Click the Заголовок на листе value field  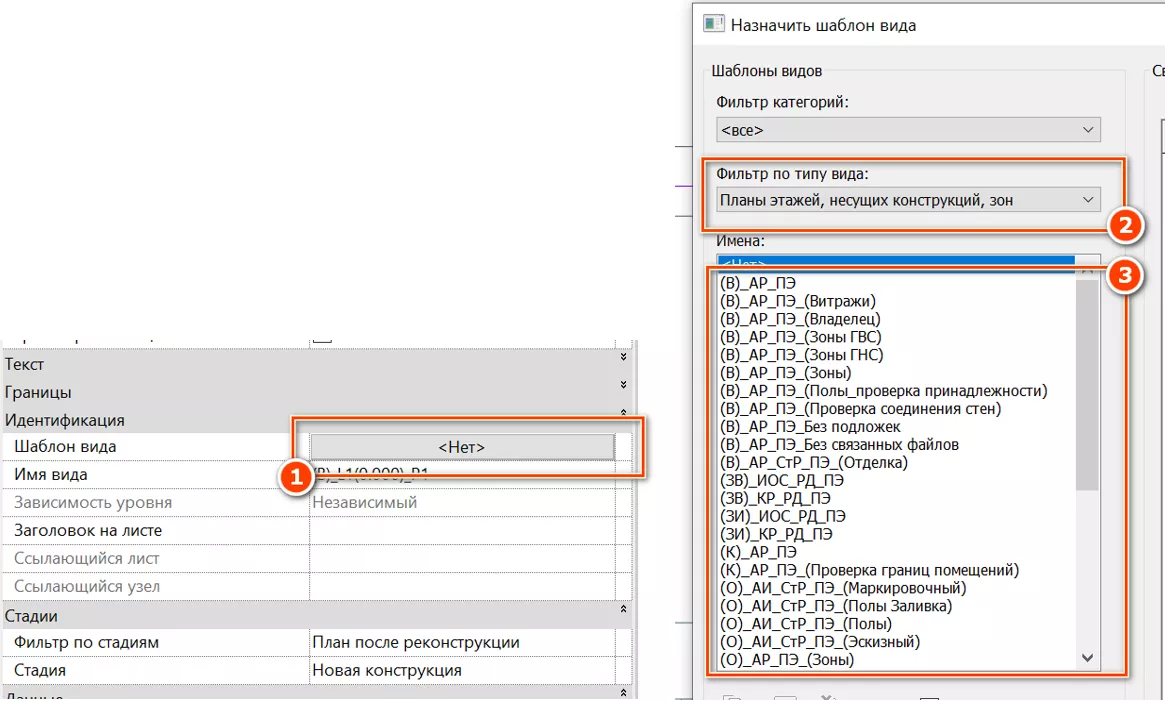[462, 531]
